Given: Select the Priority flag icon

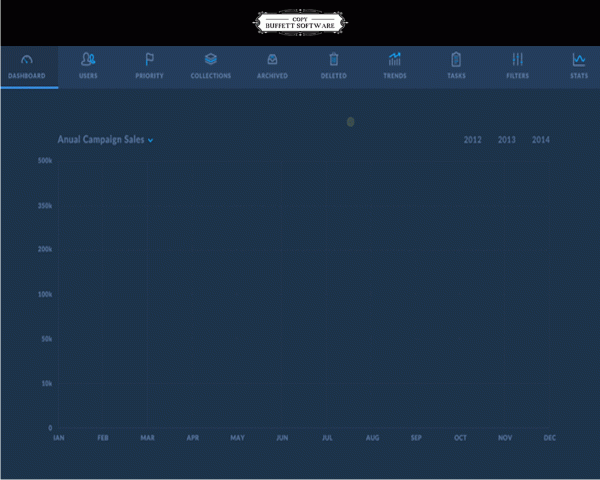Looking at the screenshot, I should point(149,59).
